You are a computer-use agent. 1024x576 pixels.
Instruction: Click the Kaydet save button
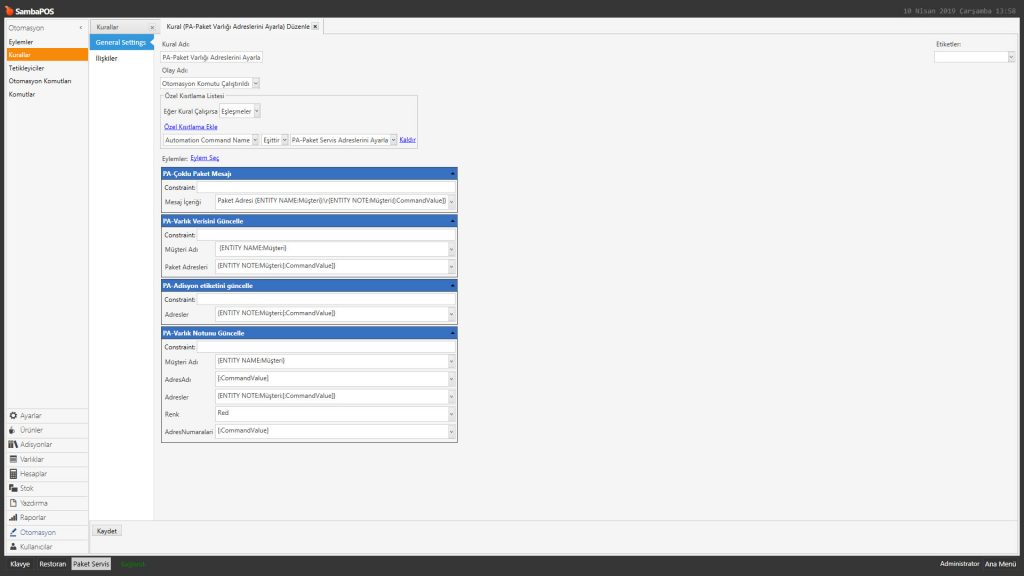(x=106, y=531)
